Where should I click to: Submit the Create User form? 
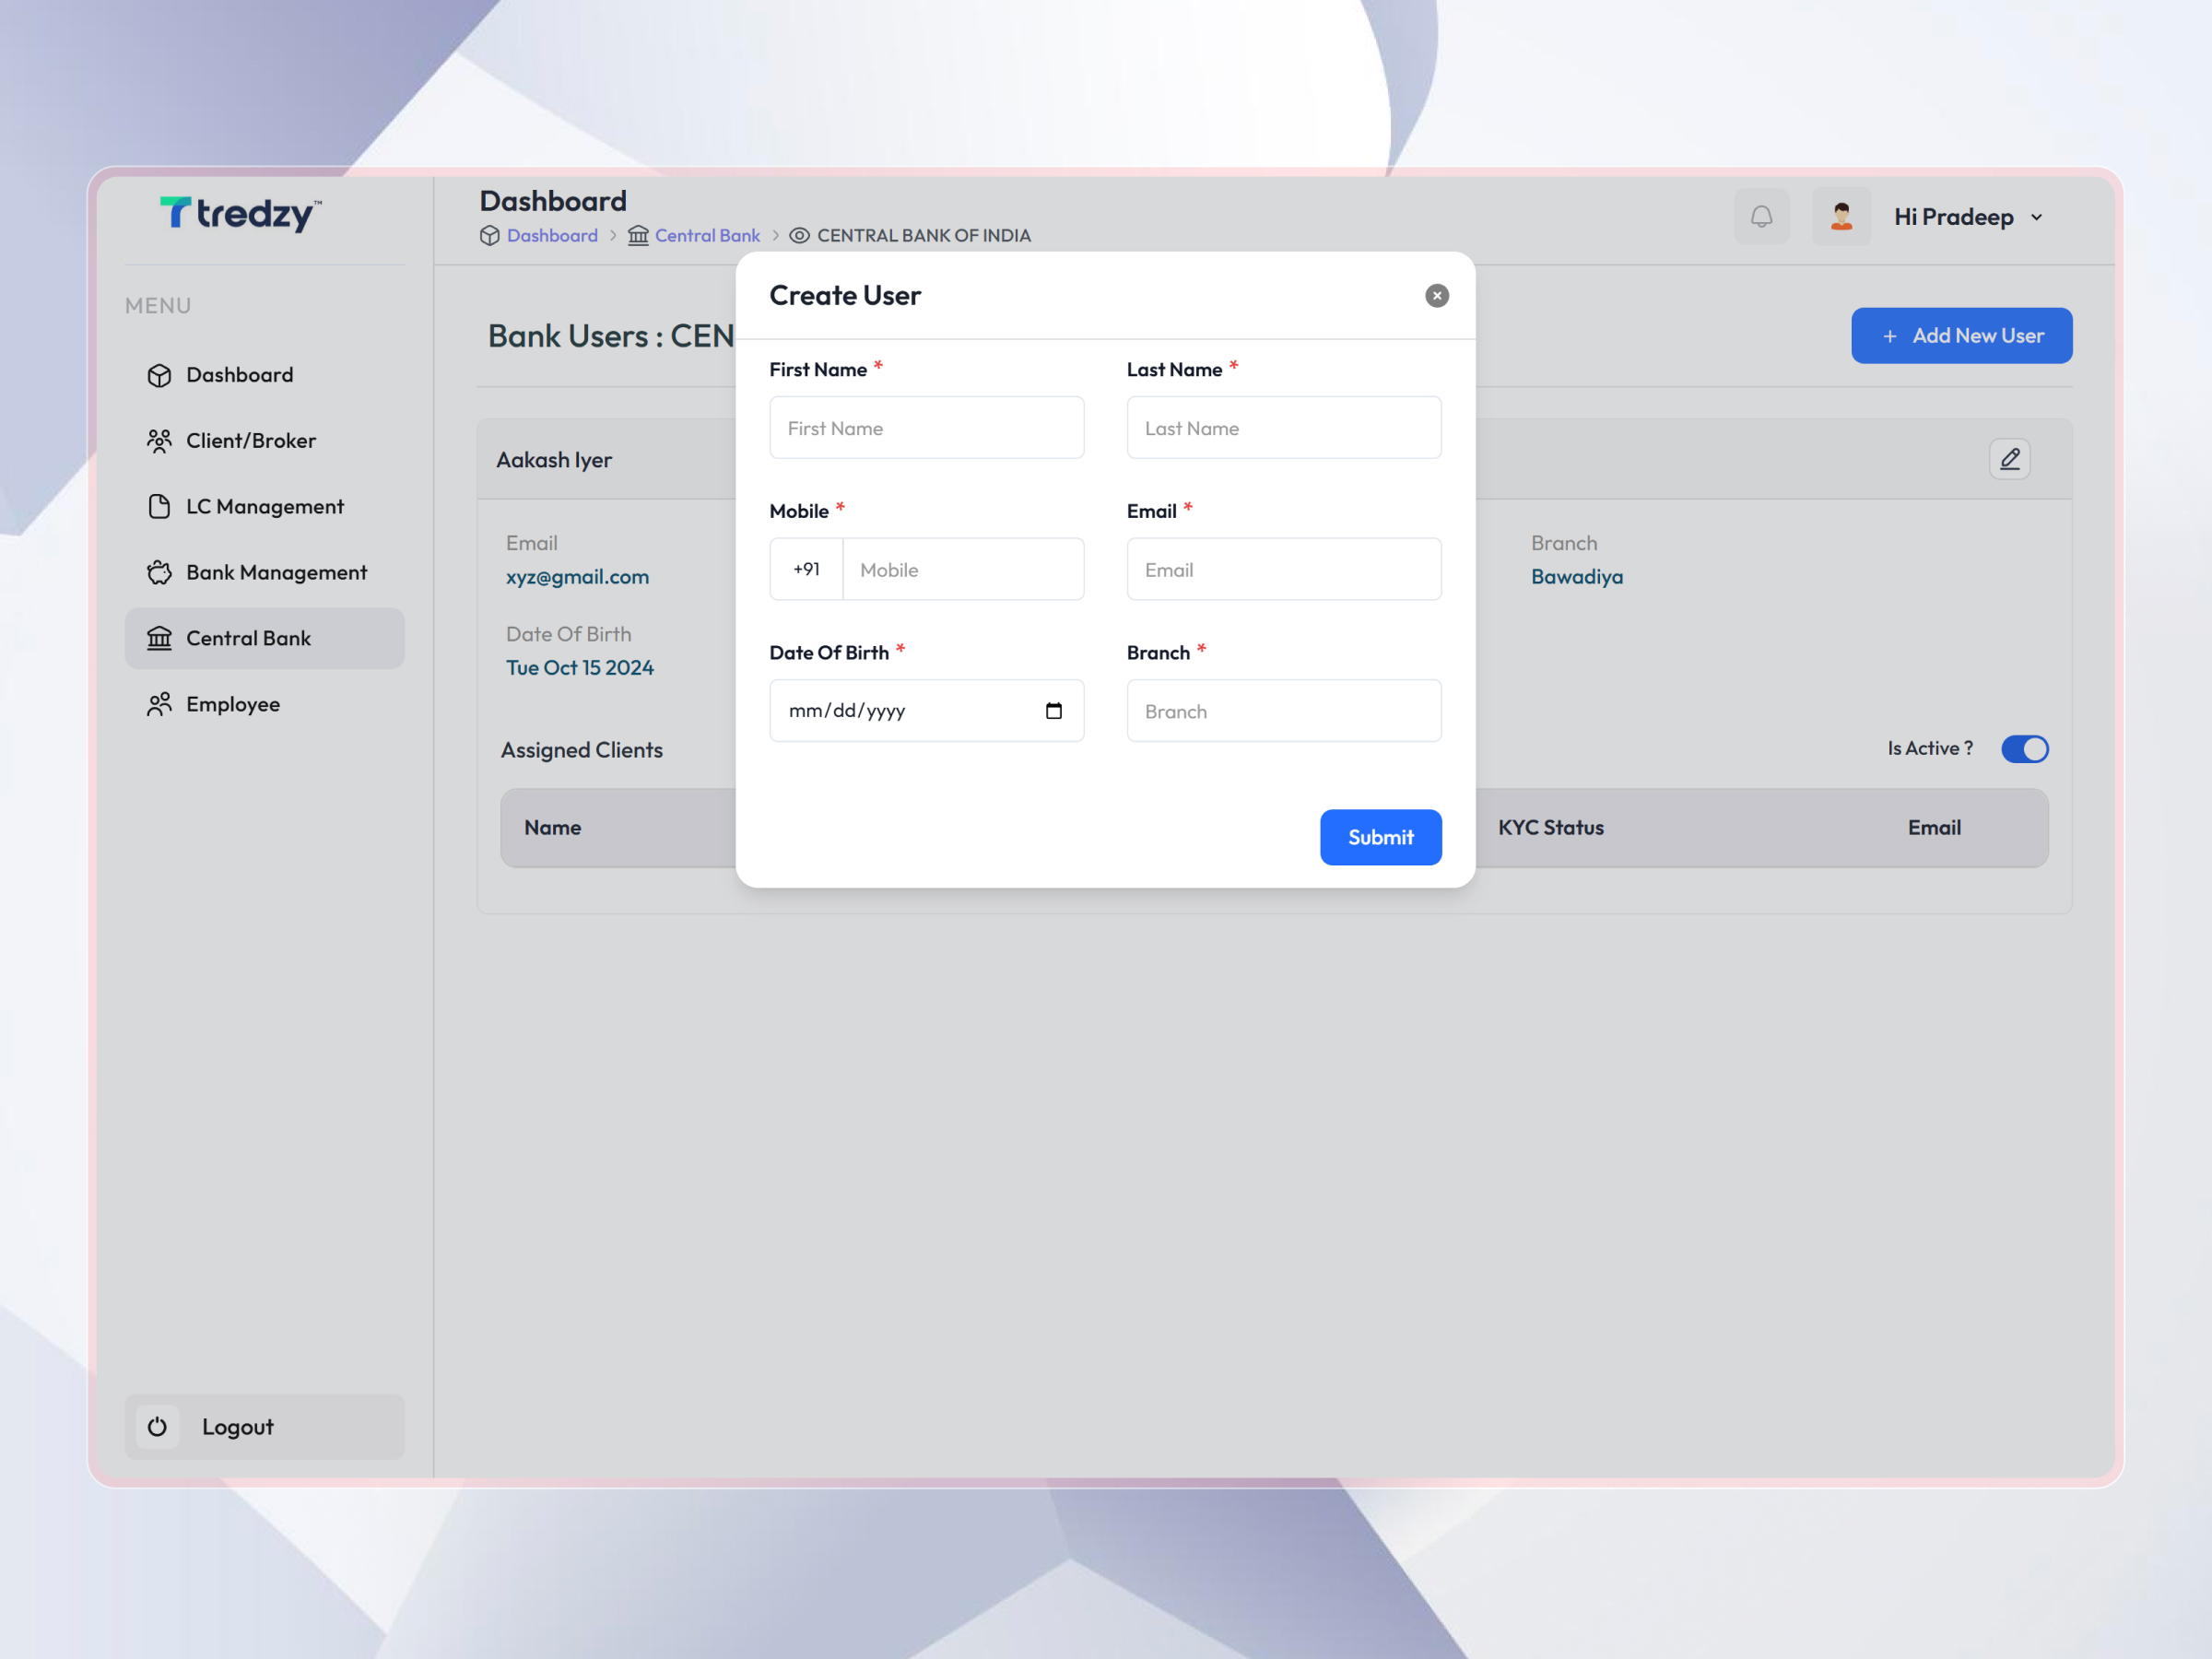(1381, 838)
